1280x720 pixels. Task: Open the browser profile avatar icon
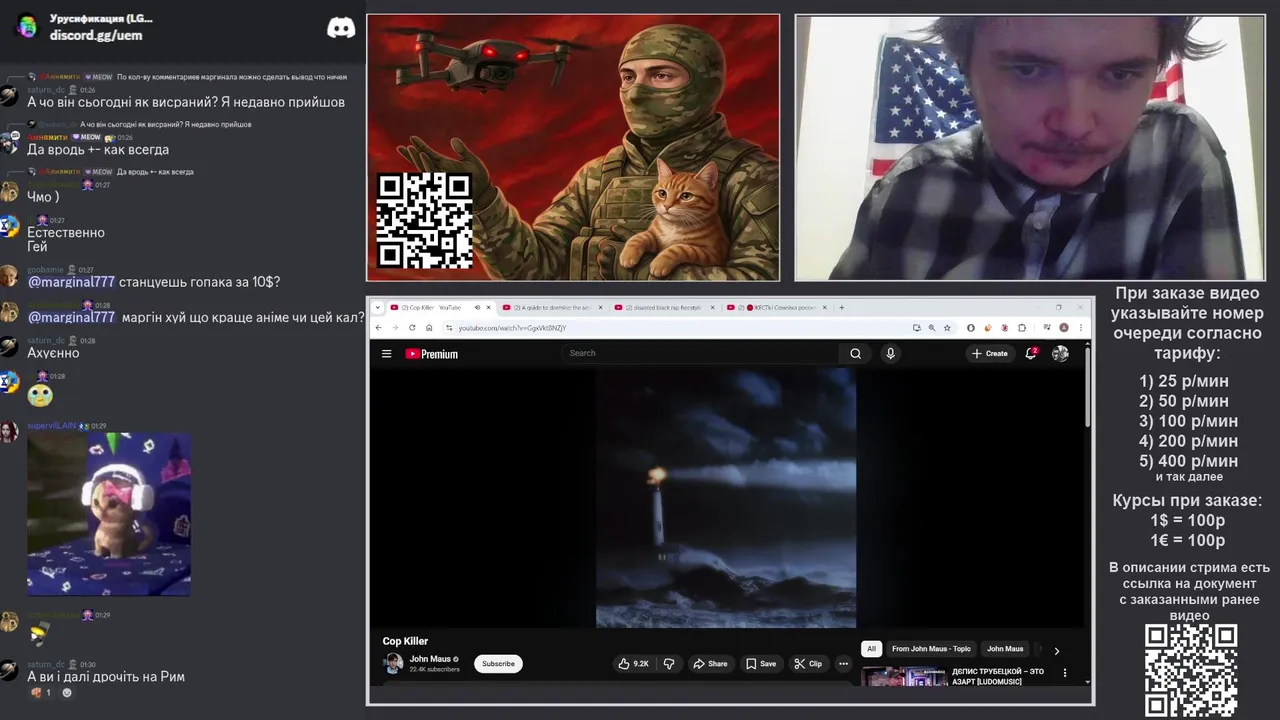1064,327
